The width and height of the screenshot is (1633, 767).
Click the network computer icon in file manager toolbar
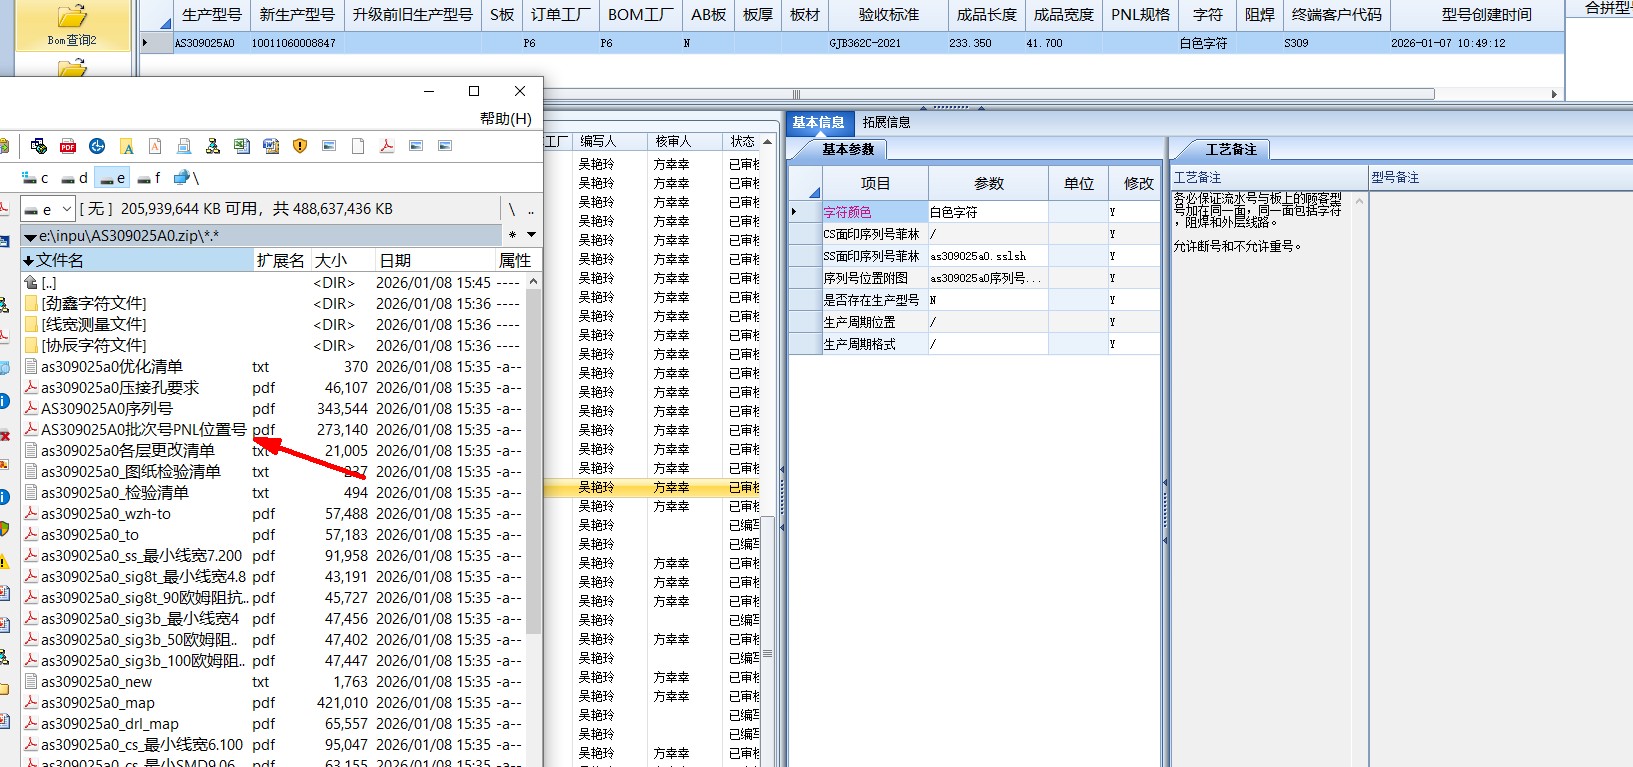click(39, 146)
